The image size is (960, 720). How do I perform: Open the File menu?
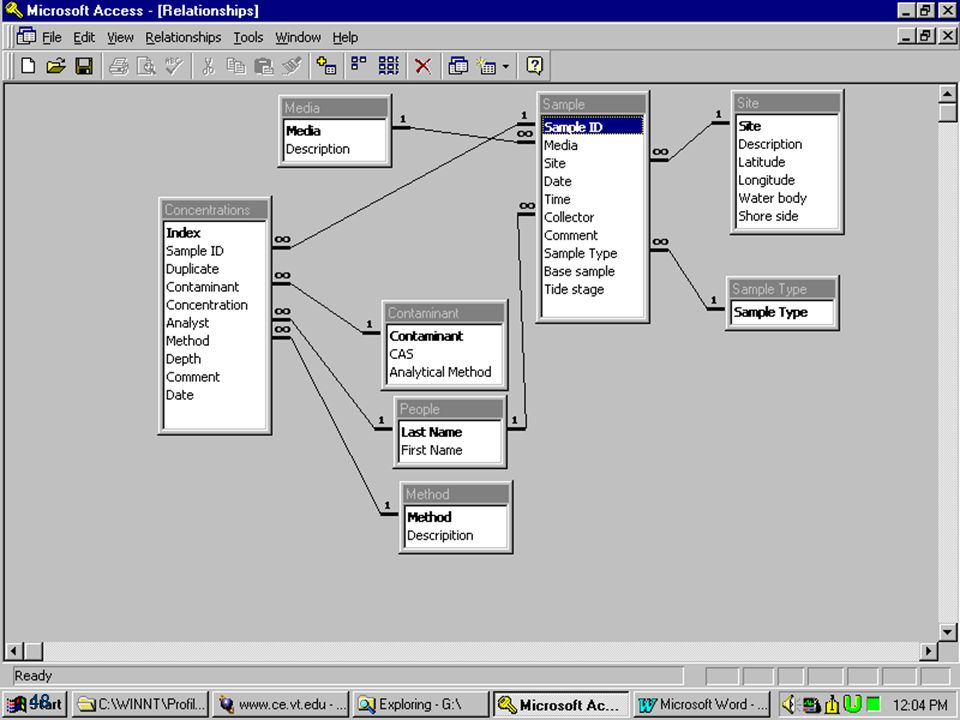[51, 37]
